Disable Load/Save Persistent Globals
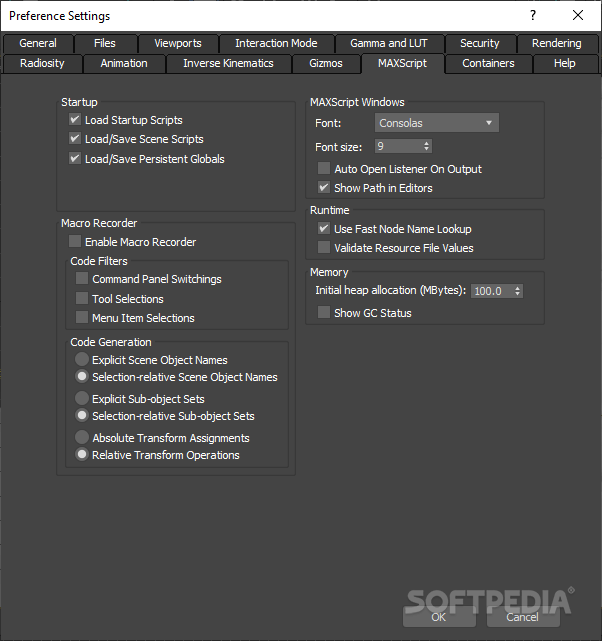 coord(75,158)
